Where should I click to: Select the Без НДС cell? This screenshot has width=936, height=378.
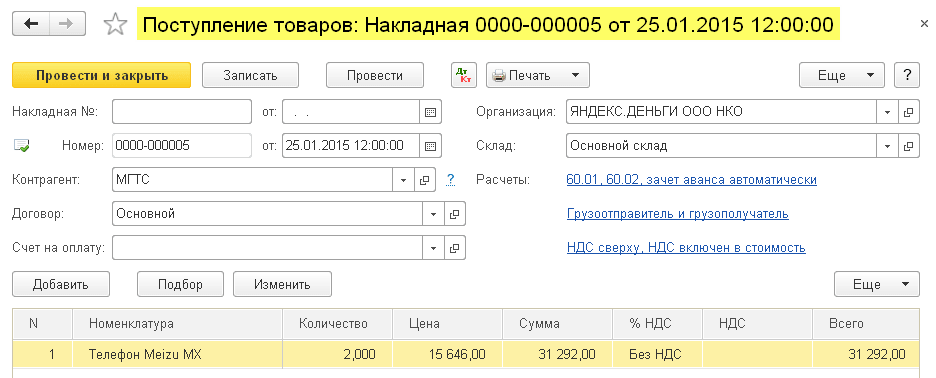658,354
